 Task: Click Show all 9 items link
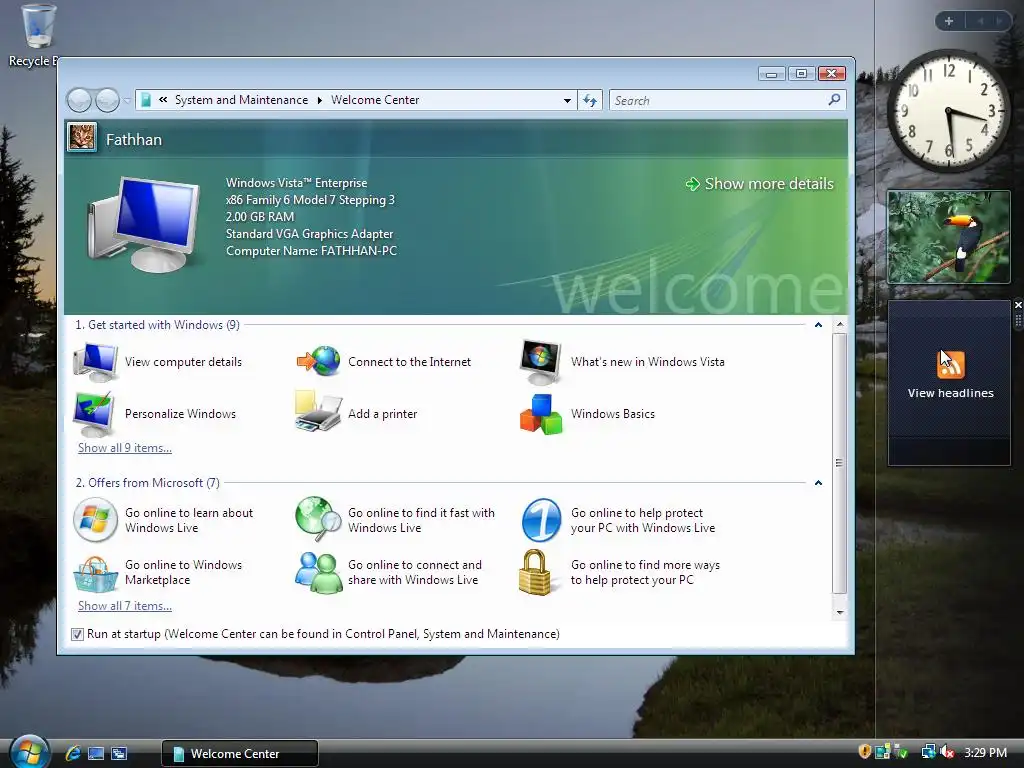pyautogui.click(x=125, y=448)
